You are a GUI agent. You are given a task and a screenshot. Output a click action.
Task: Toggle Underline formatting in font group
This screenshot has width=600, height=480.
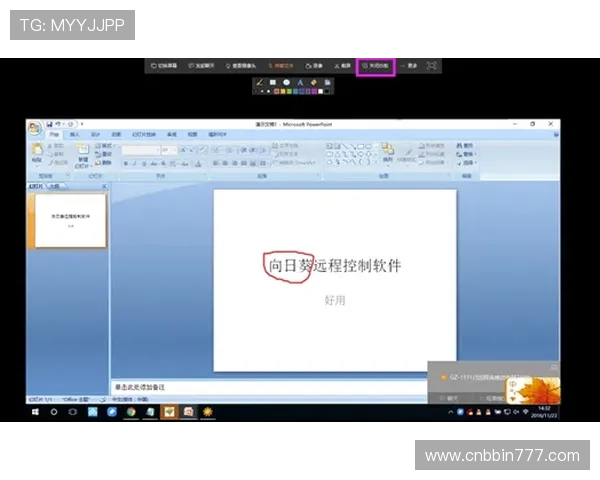(144, 164)
